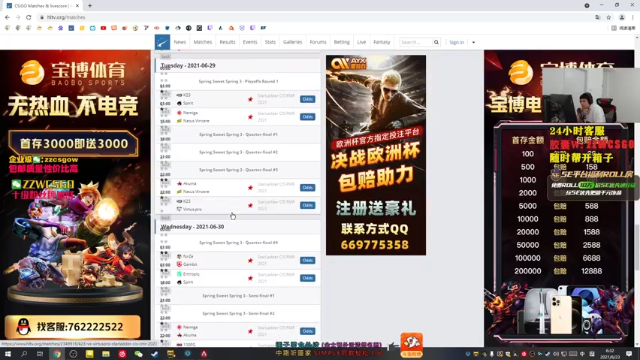Click Odds for Entropiq vs Spirit

[307, 278]
